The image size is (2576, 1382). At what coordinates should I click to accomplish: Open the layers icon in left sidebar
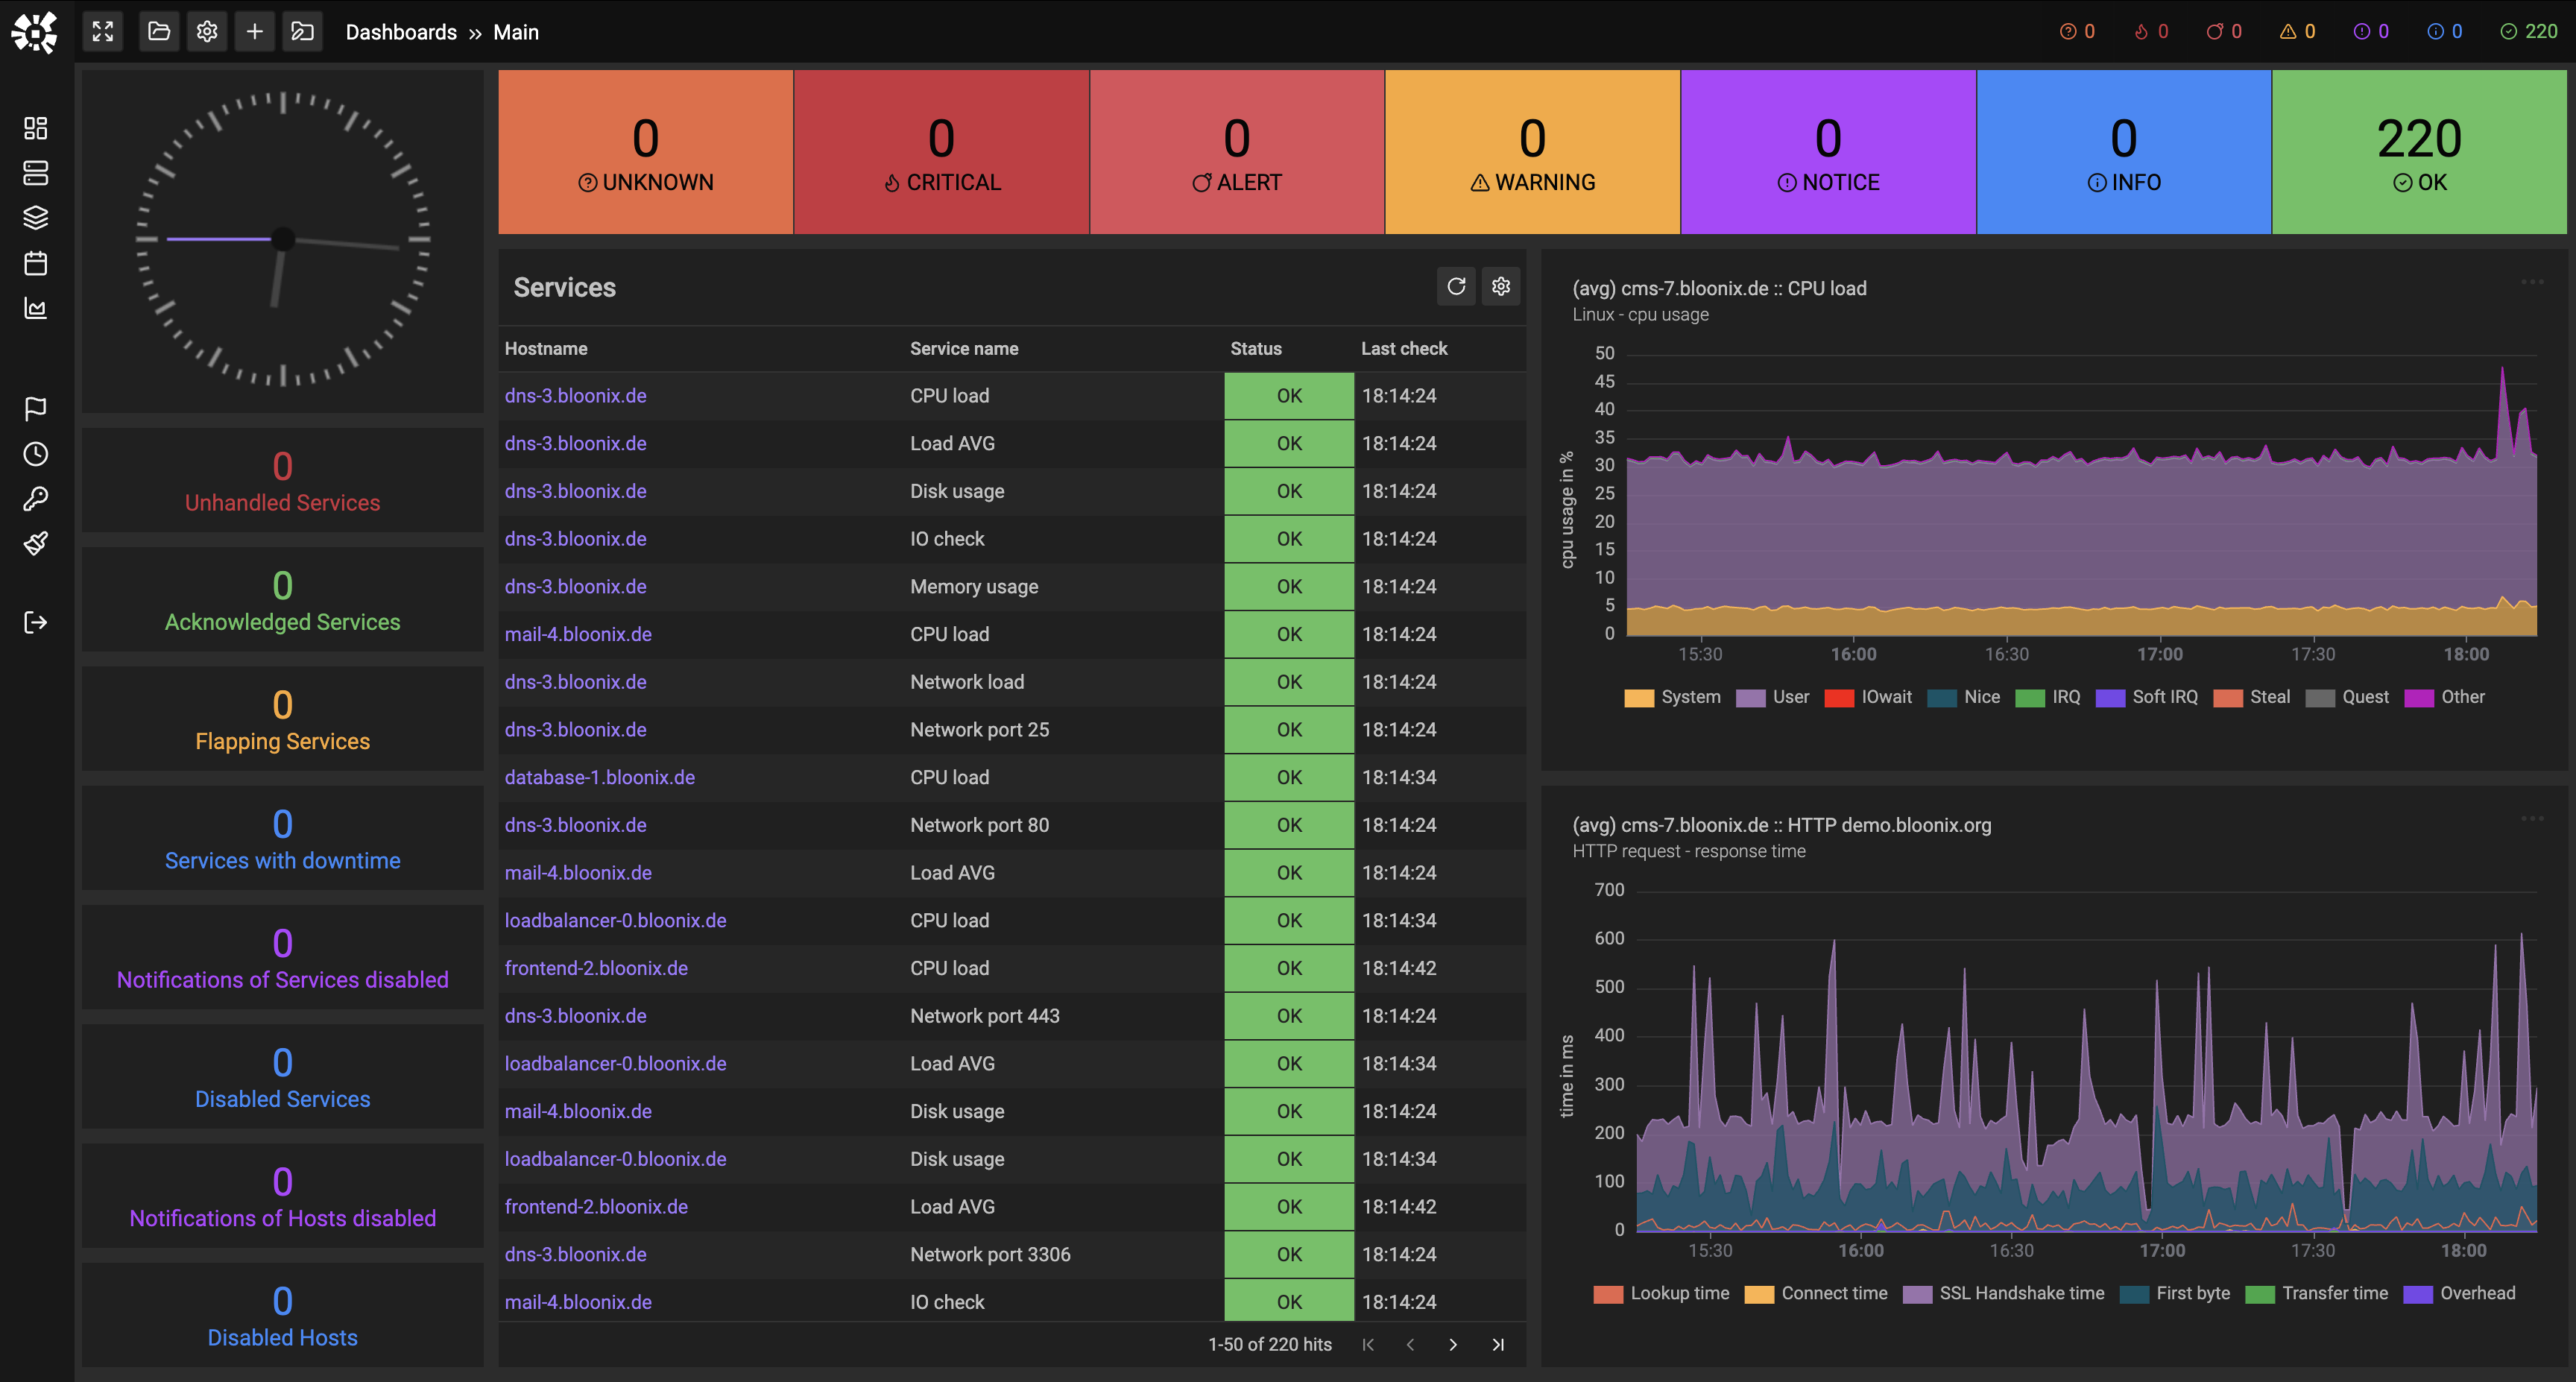point(36,217)
